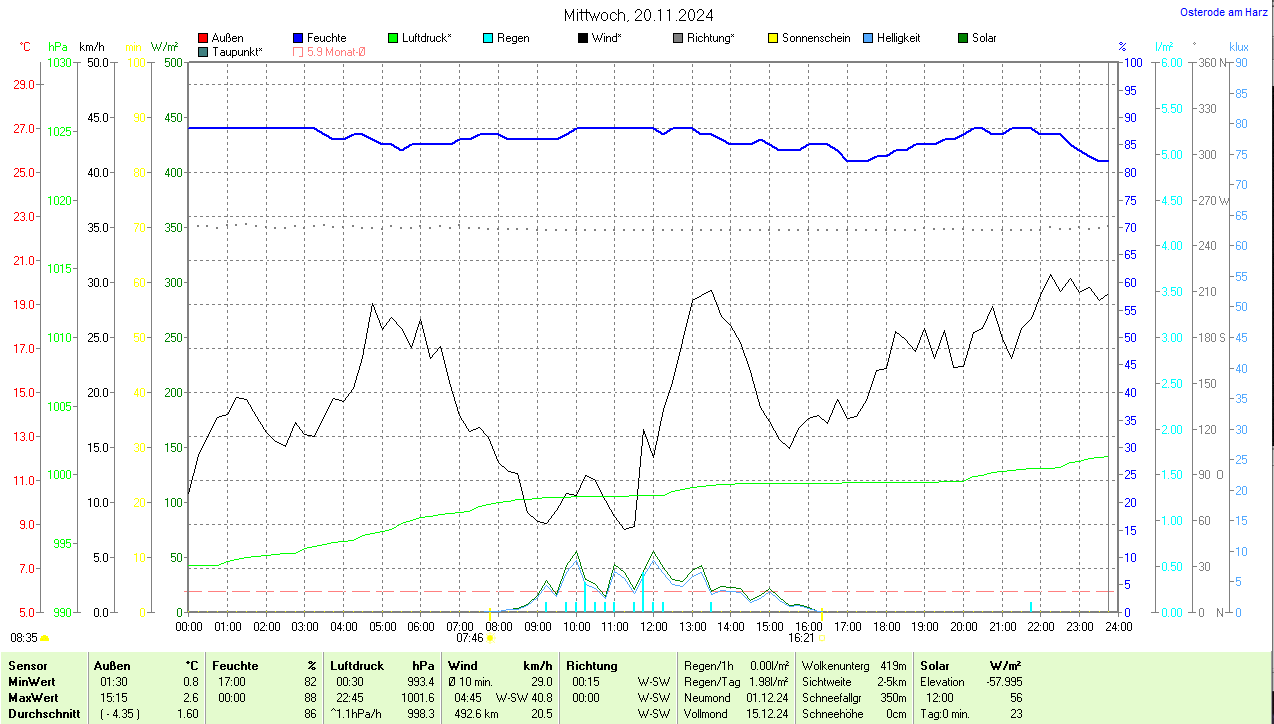1274x724 pixels.
Task: Click the dark green Solar legend square
Action: pyautogui.click(x=963, y=38)
